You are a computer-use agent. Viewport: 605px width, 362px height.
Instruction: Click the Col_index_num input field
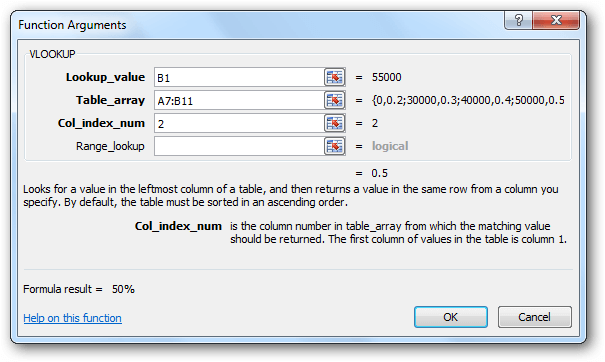tap(239, 123)
